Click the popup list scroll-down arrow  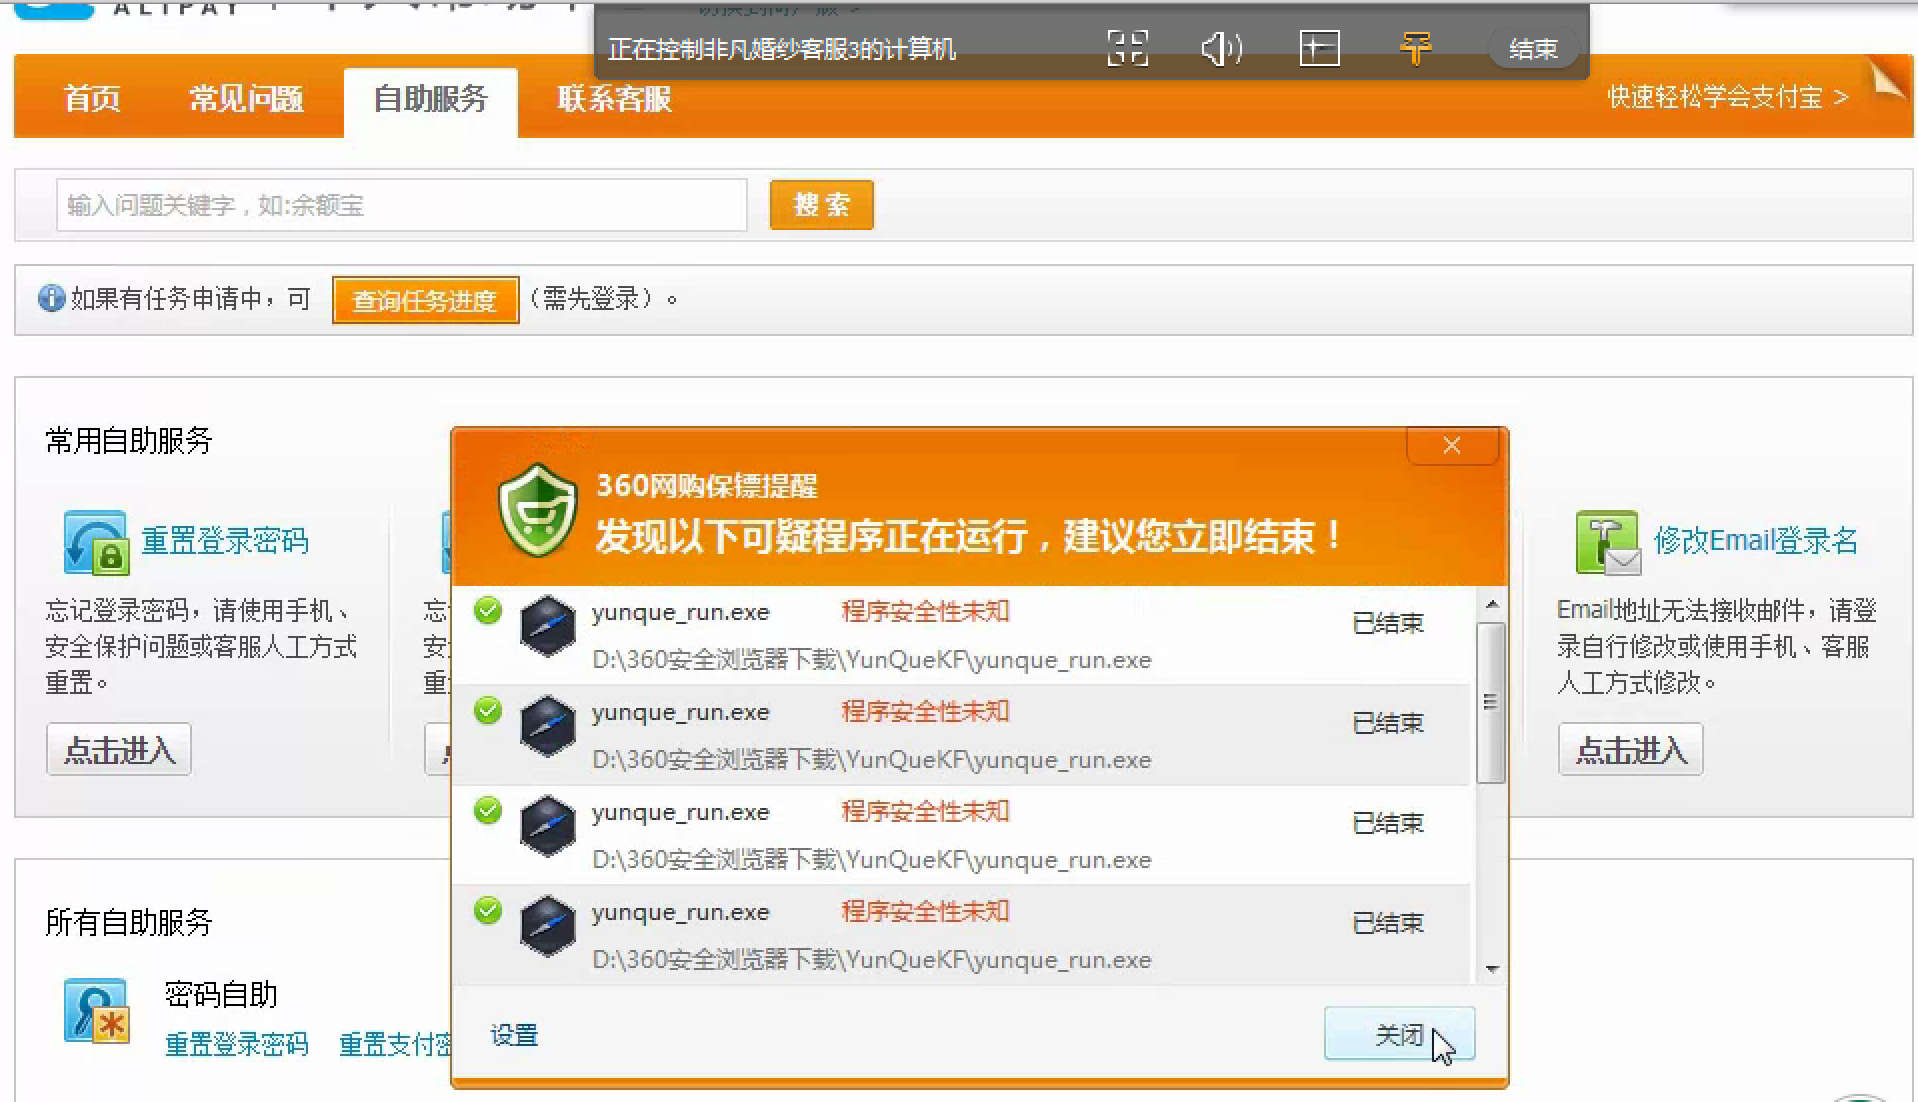pyautogui.click(x=1492, y=969)
